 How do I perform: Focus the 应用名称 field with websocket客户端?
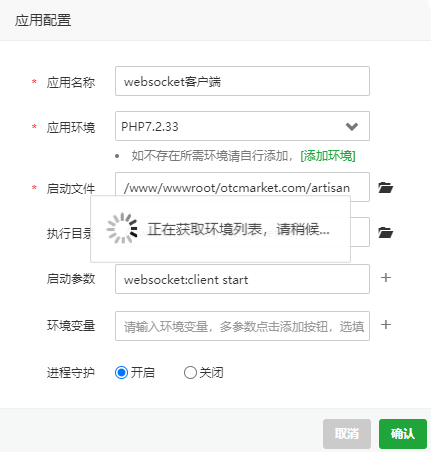pos(242,81)
